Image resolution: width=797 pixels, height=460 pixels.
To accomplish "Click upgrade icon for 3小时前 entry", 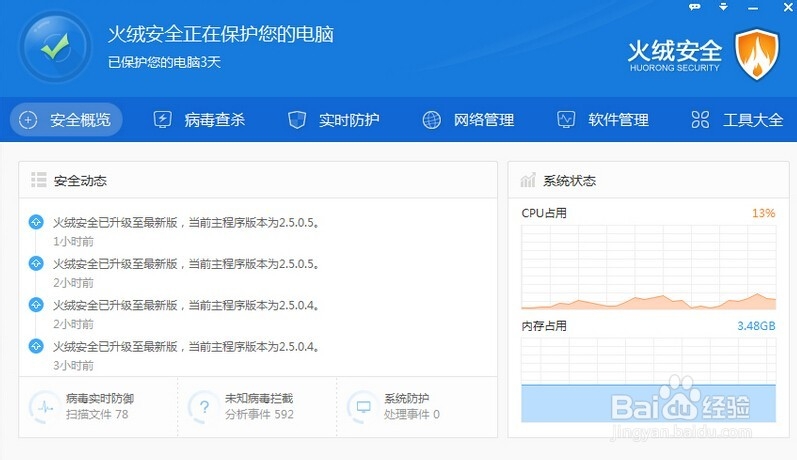I will click(x=36, y=346).
